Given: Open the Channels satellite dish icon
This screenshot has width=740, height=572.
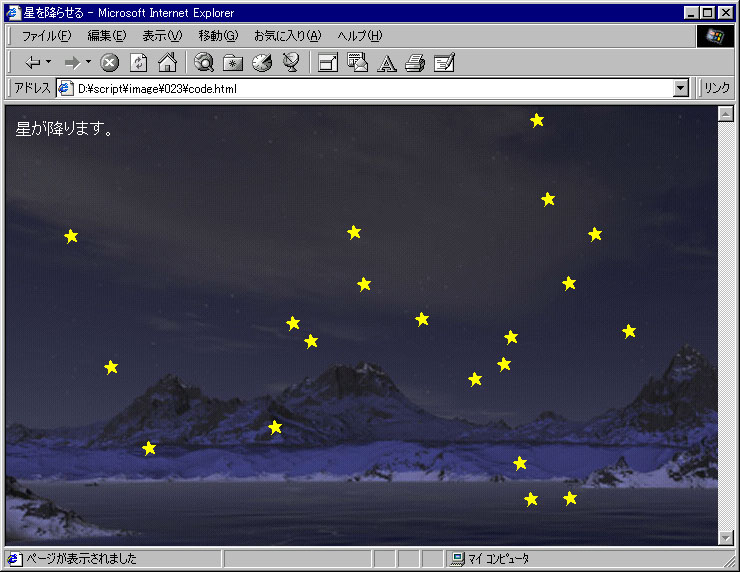Looking at the screenshot, I should (x=291, y=62).
